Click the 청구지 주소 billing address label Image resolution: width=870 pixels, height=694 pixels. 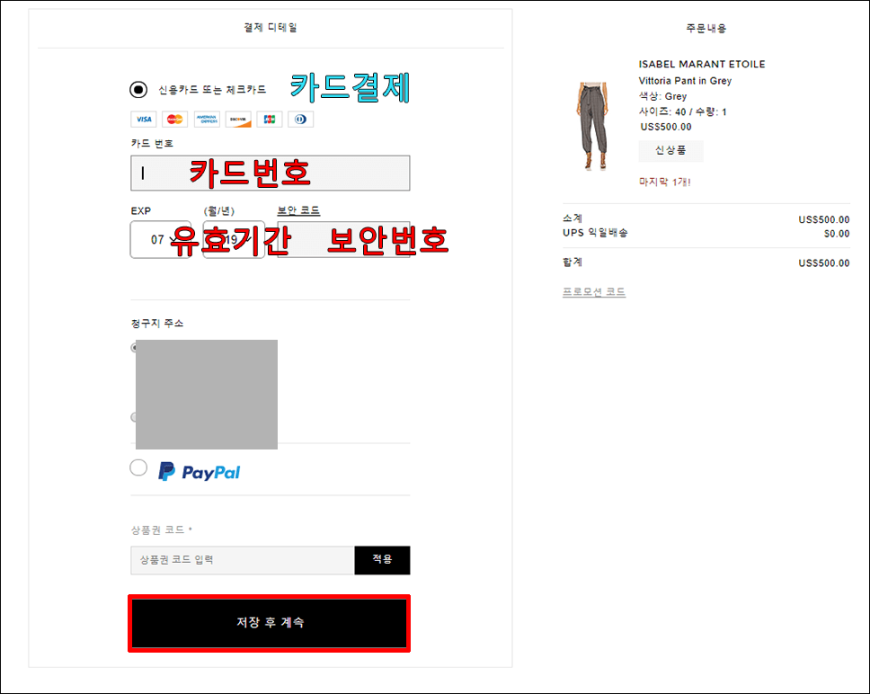click(x=157, y=323)
